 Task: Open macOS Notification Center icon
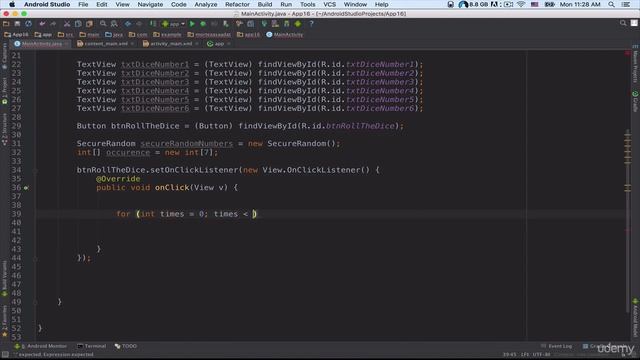(x=626, y=4)
